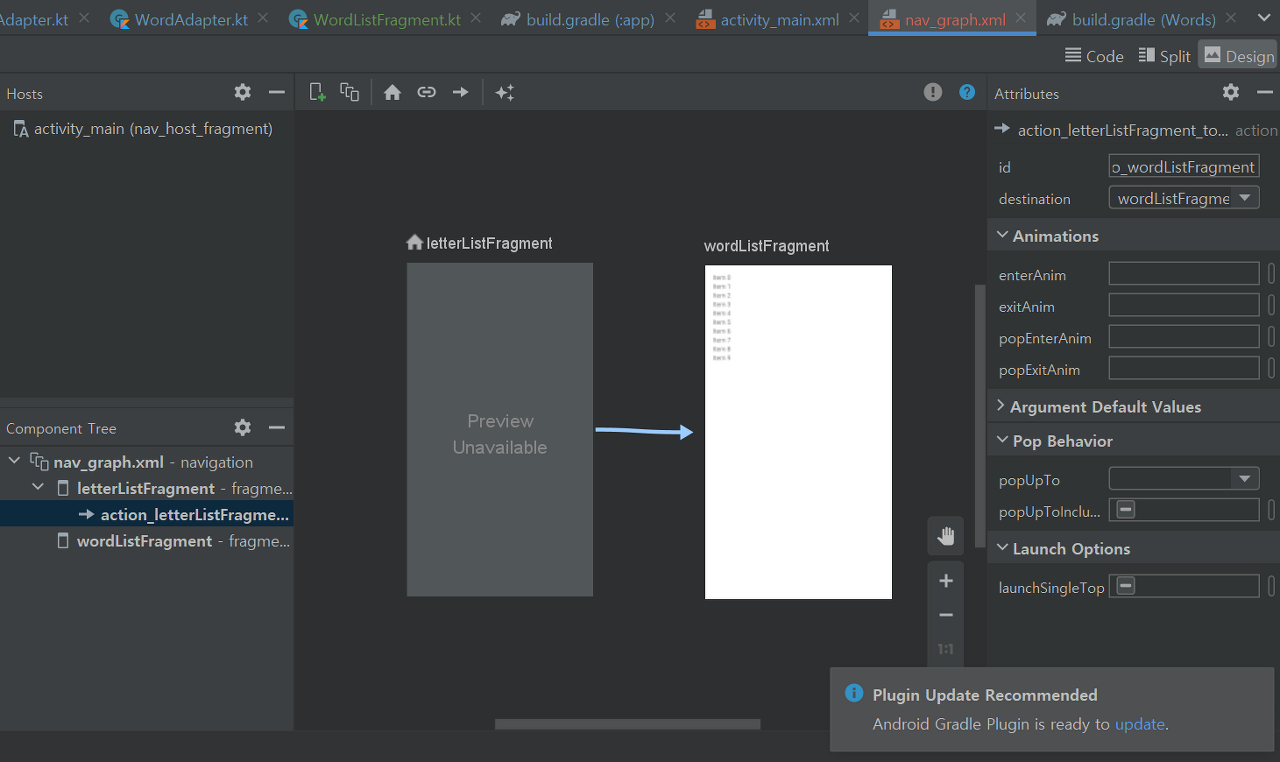The width and height of the screenshot is (1280, 762).
Task: Select wordListFragment preview on canvas
Action: (x=798, y=432)
